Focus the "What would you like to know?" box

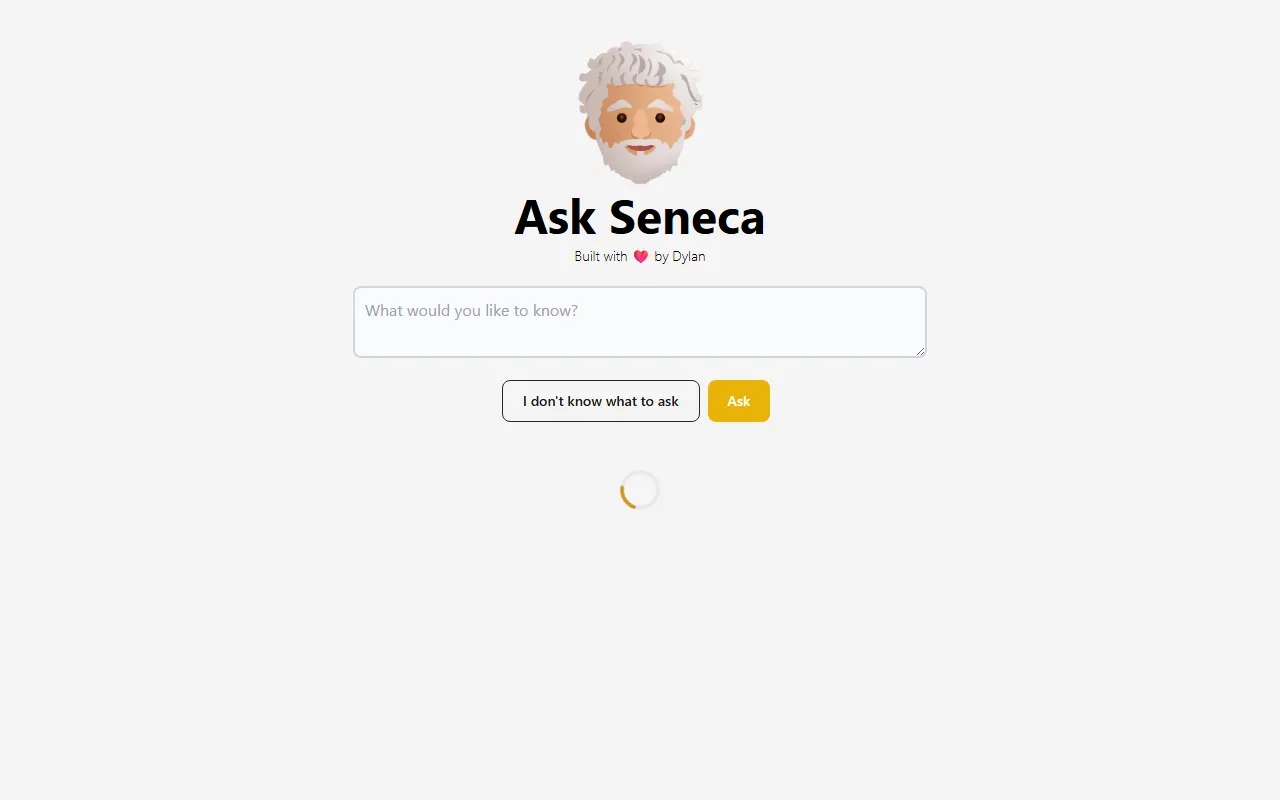640,322
